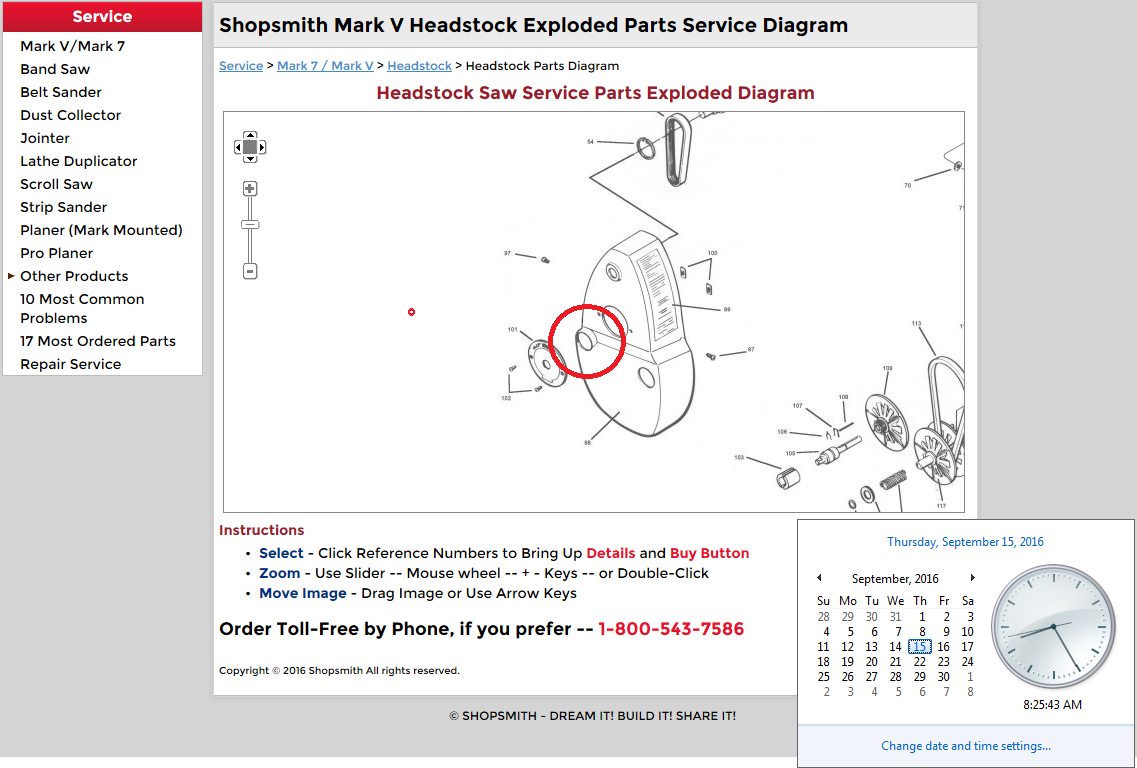Open 10 Most Common Problems
The image size is (1137, 768).
coord(82,309)
